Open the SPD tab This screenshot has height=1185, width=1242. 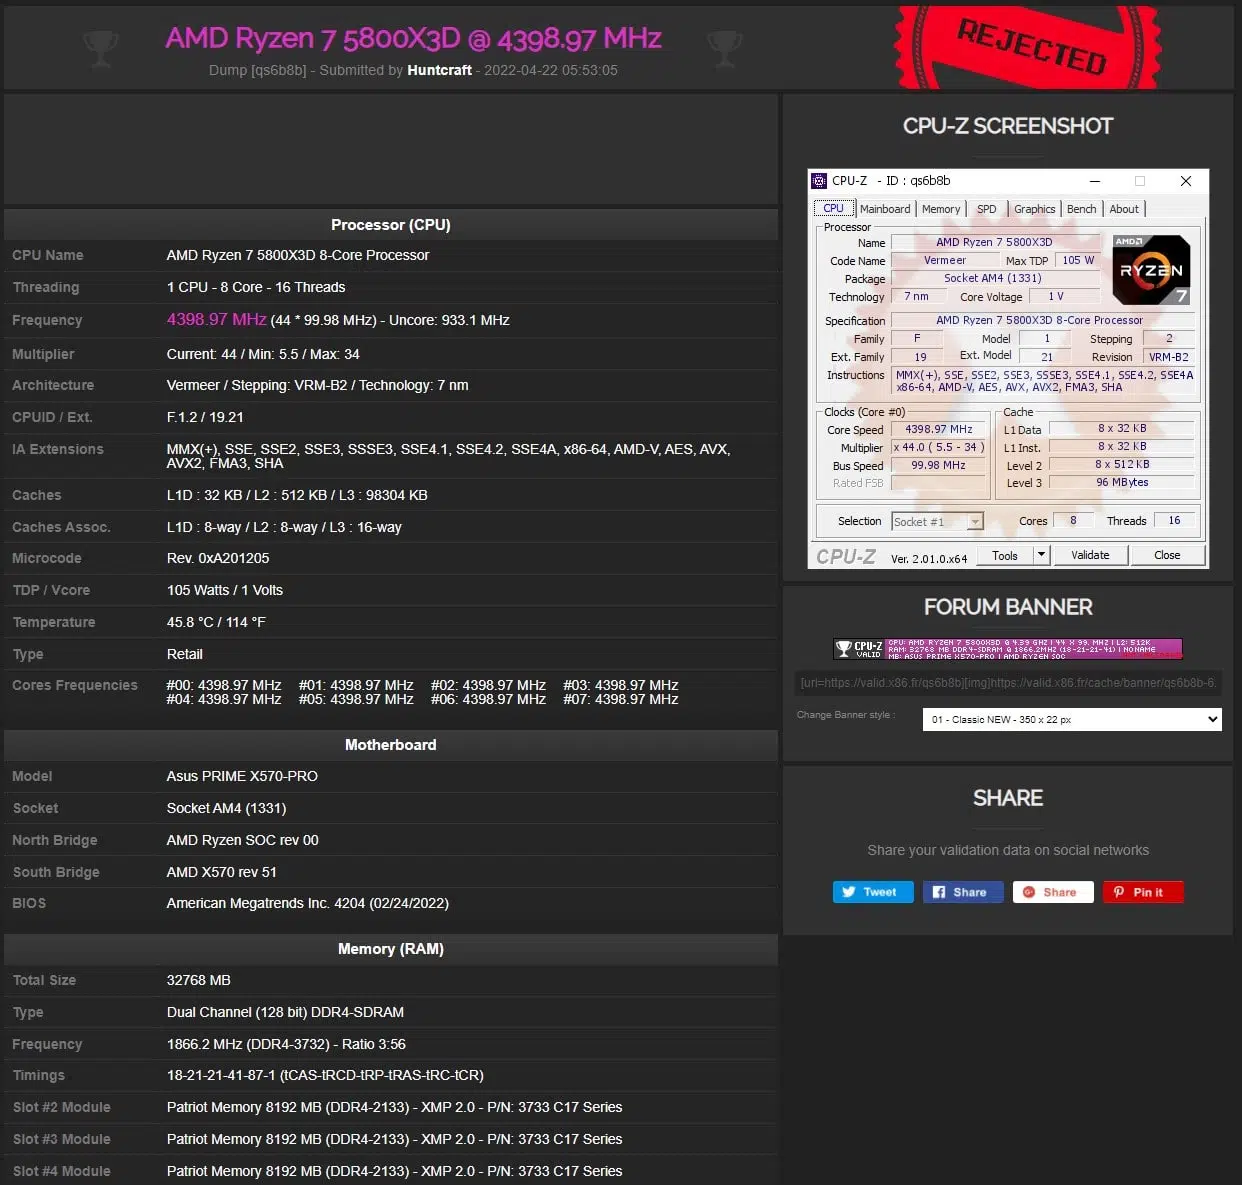pyautogui.click(x=987, y=209)
